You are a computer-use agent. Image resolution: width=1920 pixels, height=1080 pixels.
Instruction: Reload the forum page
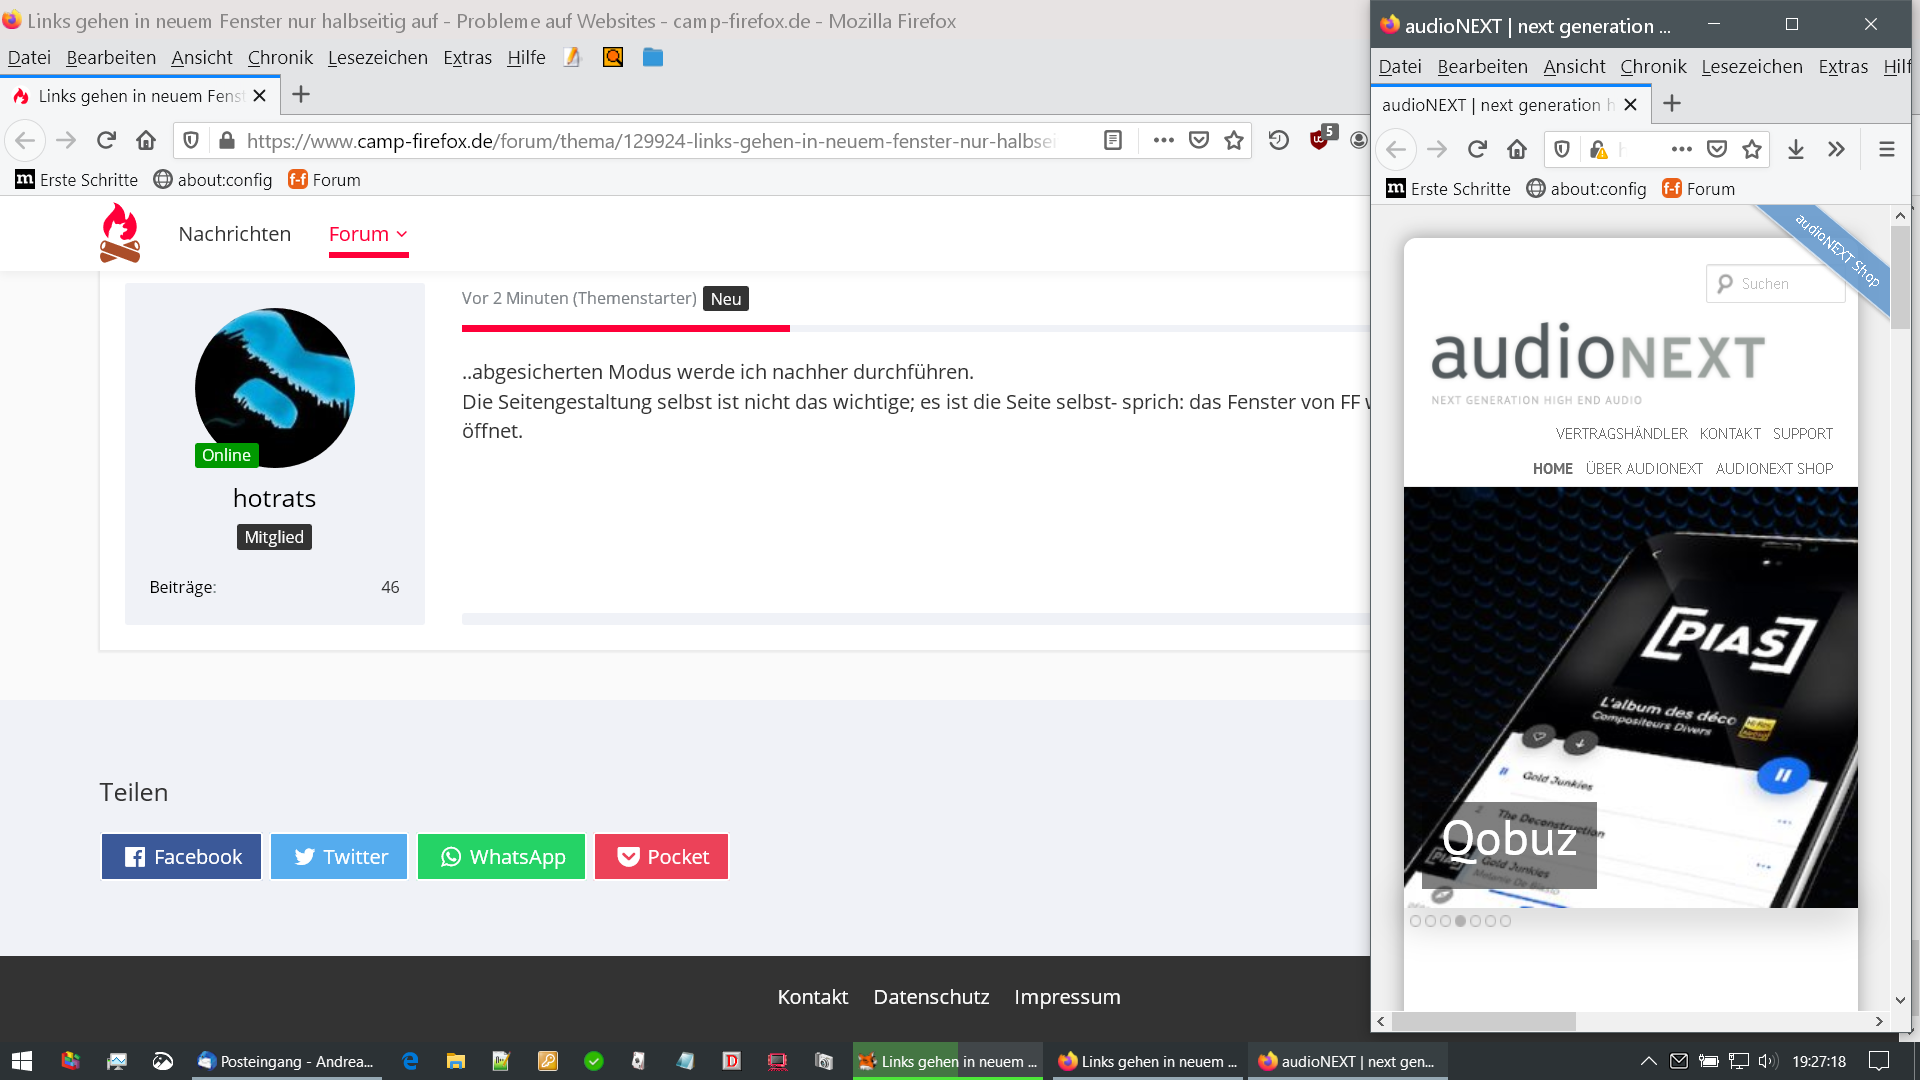(x=106, y=141)
